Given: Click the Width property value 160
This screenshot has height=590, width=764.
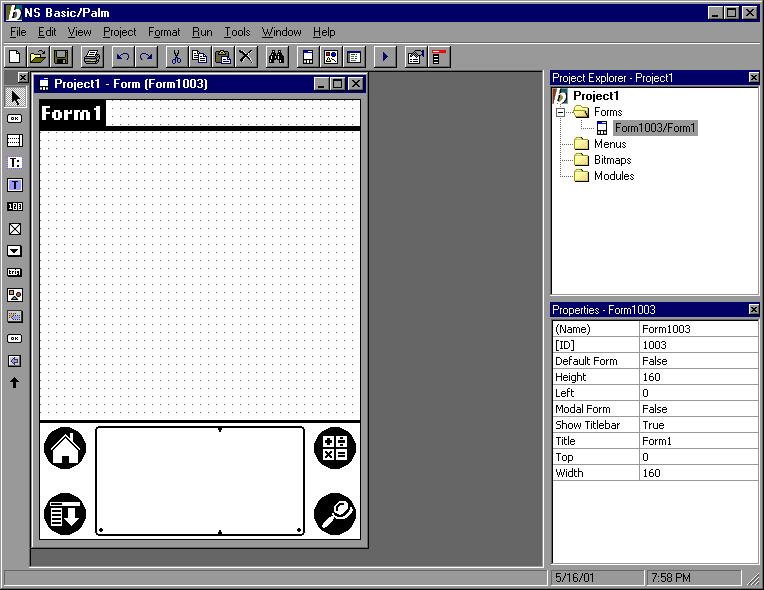Looking at the screenshot, I should tap(699, 473).
